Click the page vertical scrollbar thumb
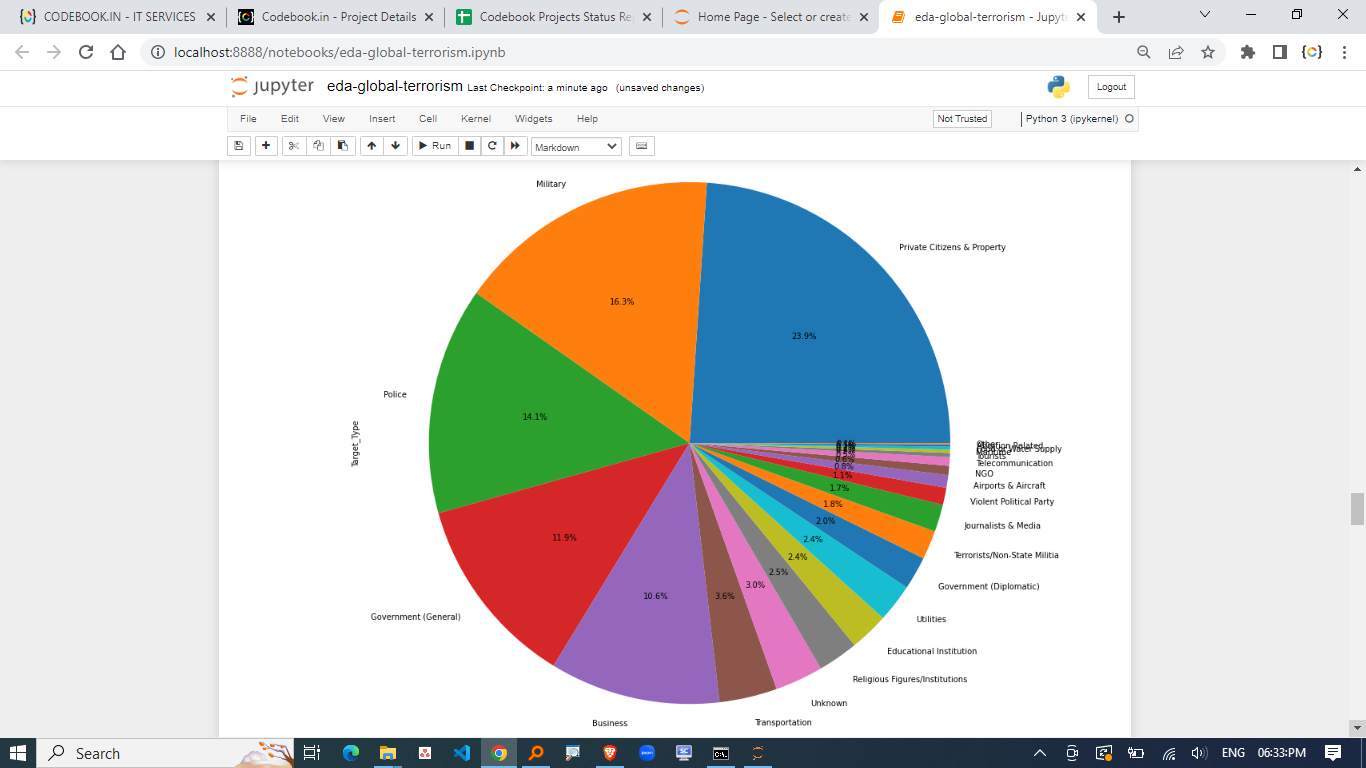 coord(1357,509)
